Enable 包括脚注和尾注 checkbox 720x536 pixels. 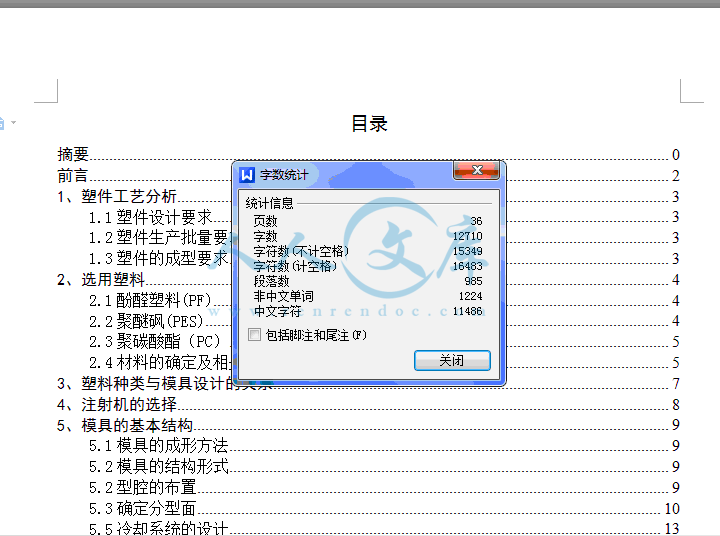click(x=254, y=335)
